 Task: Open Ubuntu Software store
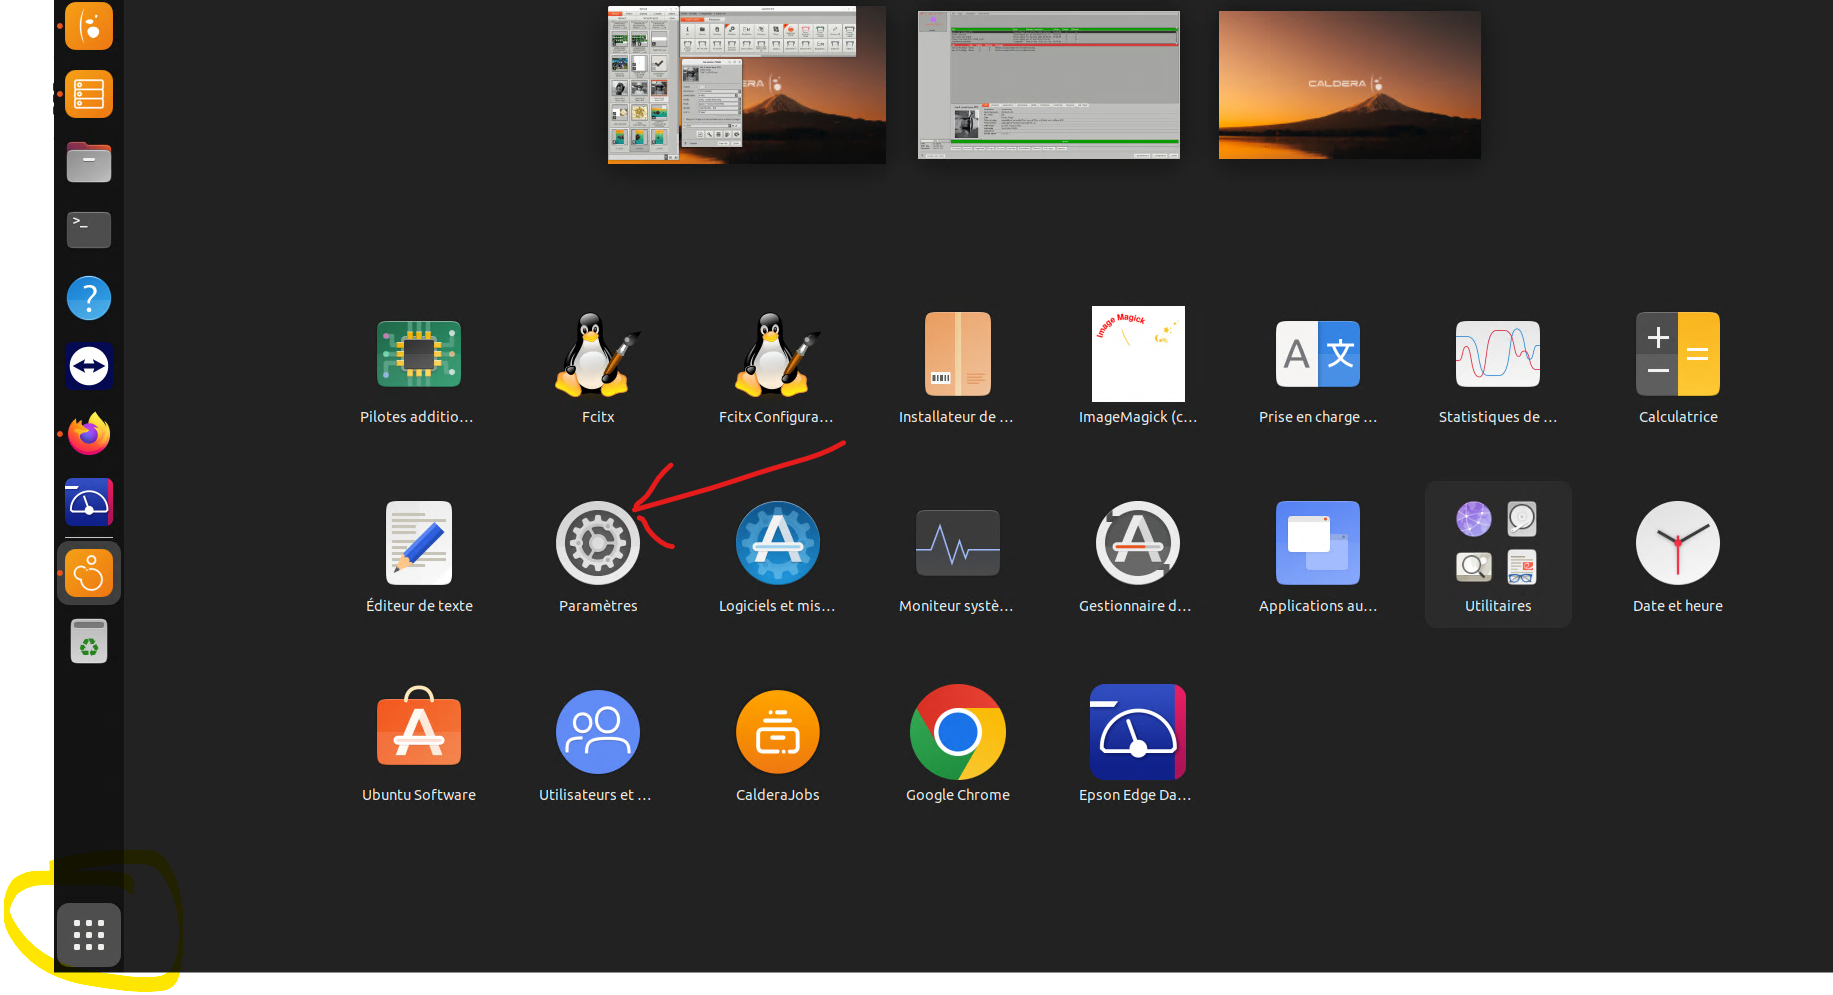[418, 732]
